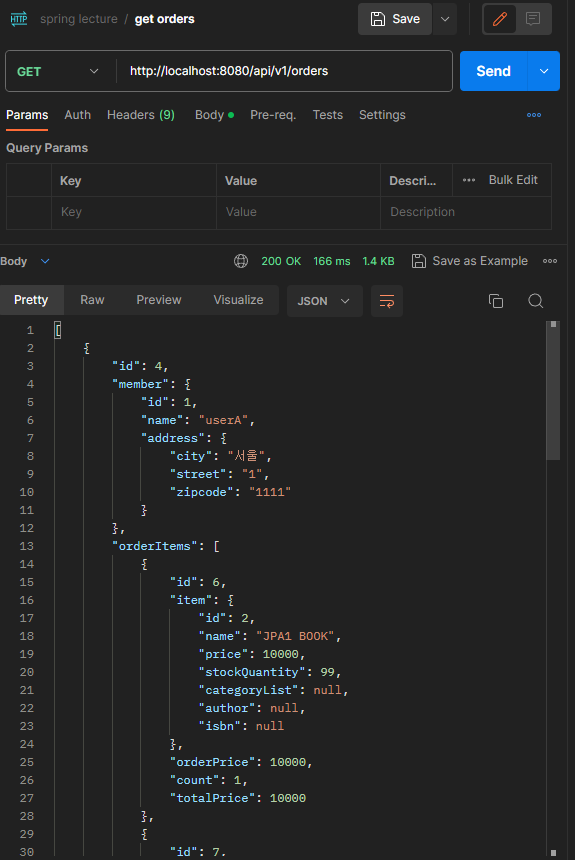Open the request Settings tab

(382, 115)
